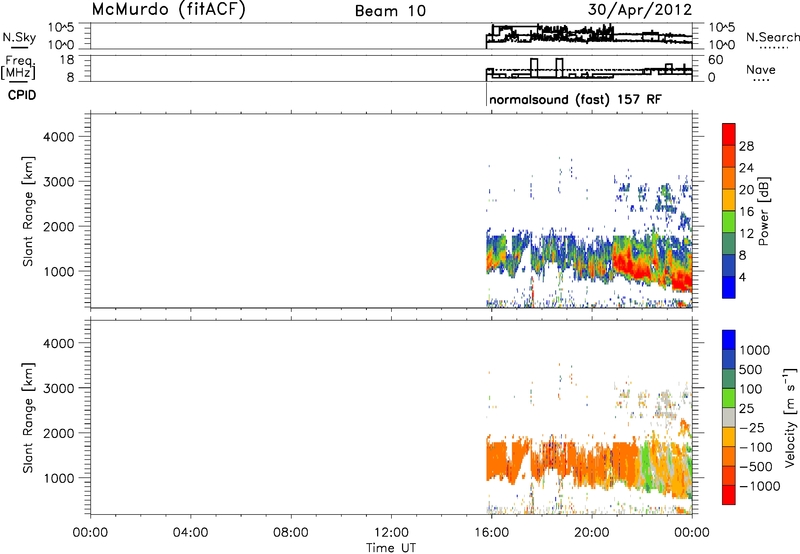Click the 'Freq. [MHz]' axis label

point(19,67)
